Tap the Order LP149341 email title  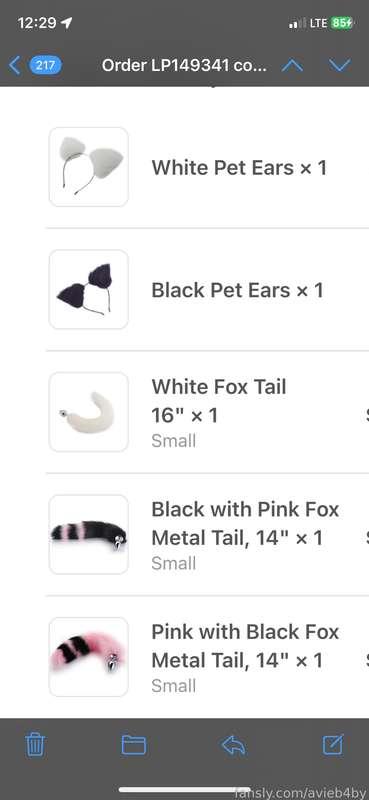point(184,65)
